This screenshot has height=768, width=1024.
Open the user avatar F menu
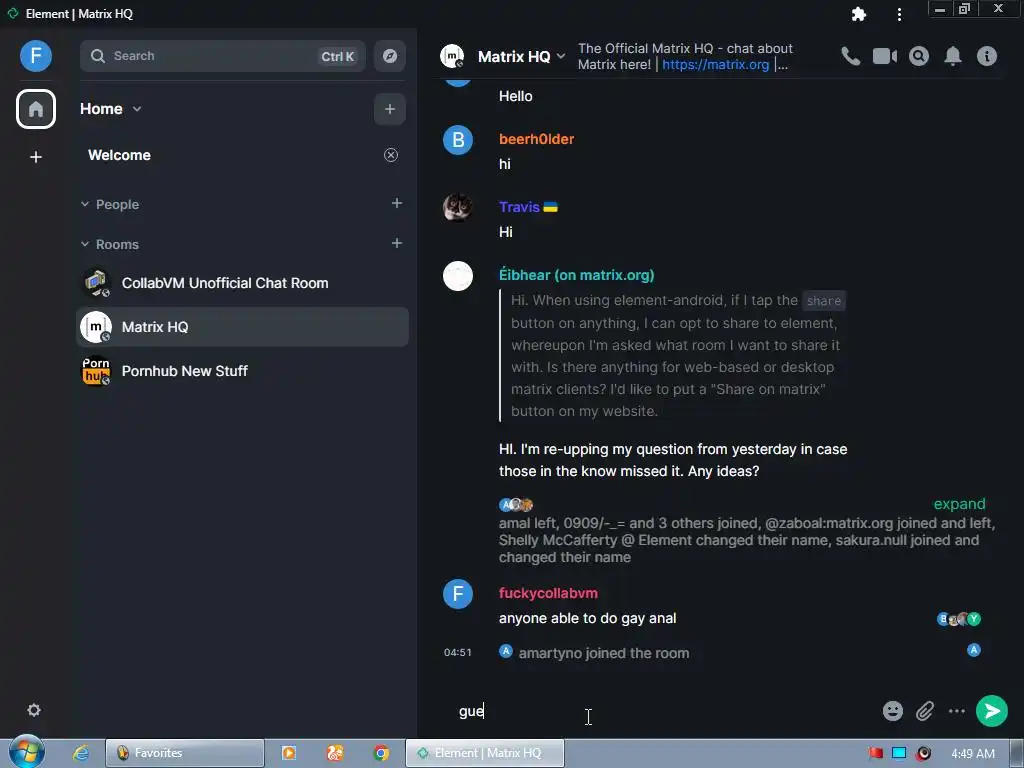click(36, 56)
